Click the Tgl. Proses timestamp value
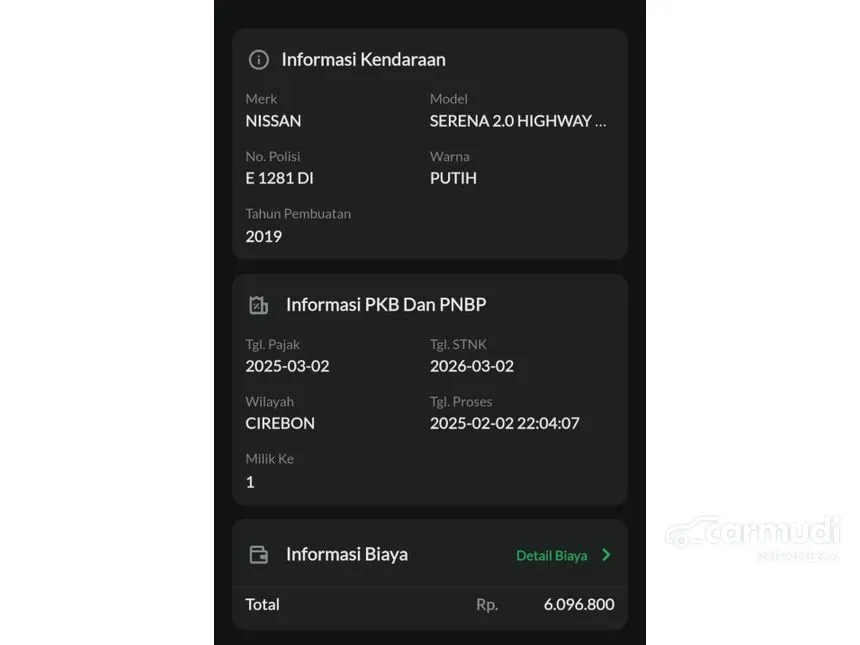The height and width of the screenshot is (645, 860). coord(505,423)
